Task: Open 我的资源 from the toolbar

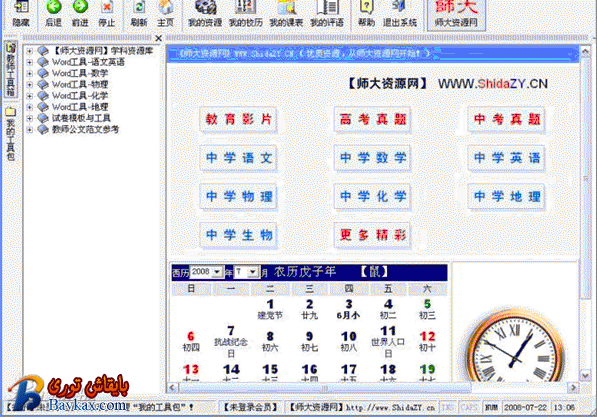Action: (x=205, y=13)
